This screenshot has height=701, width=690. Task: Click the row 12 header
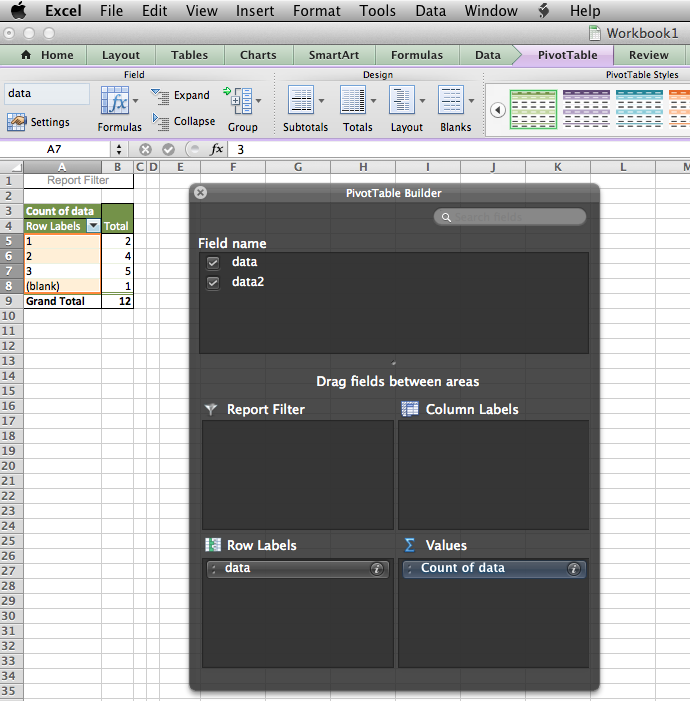point(12,346)
